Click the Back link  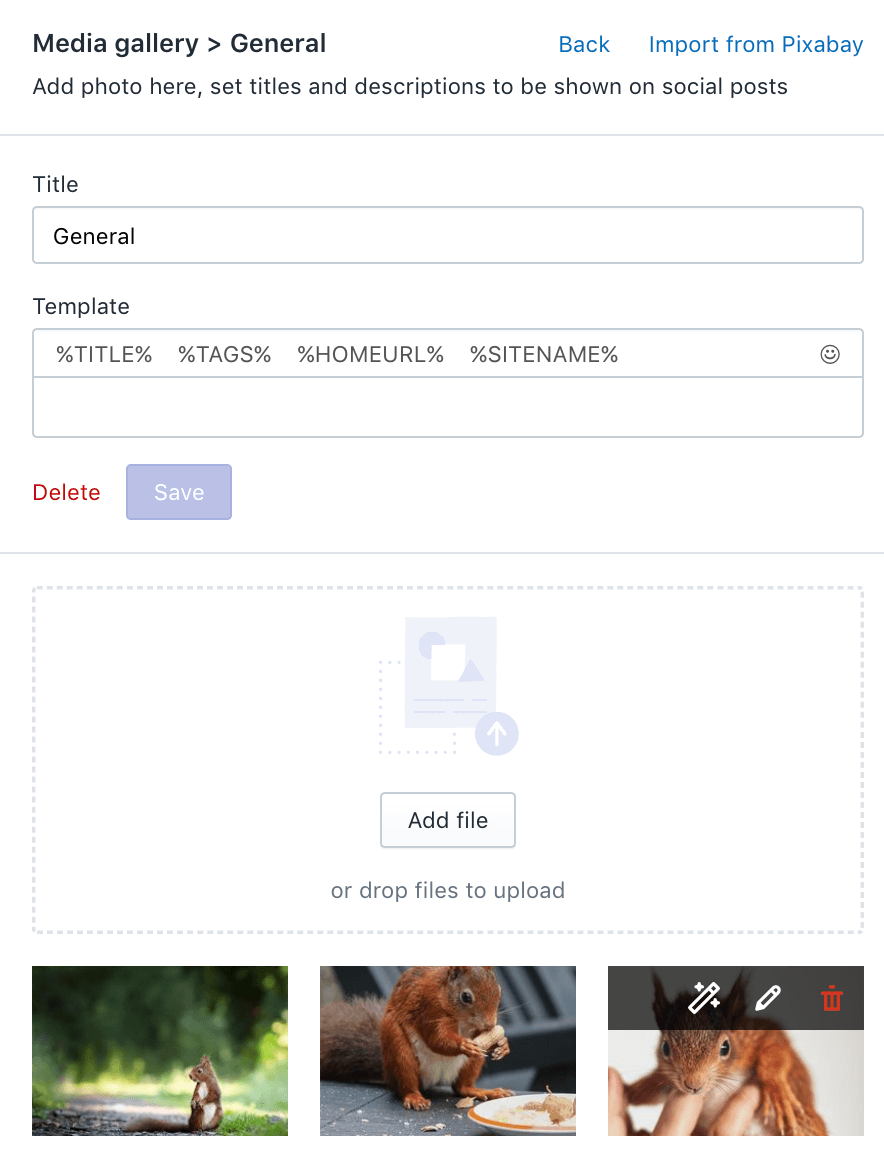pyautogui.click(x=584, y=44)
